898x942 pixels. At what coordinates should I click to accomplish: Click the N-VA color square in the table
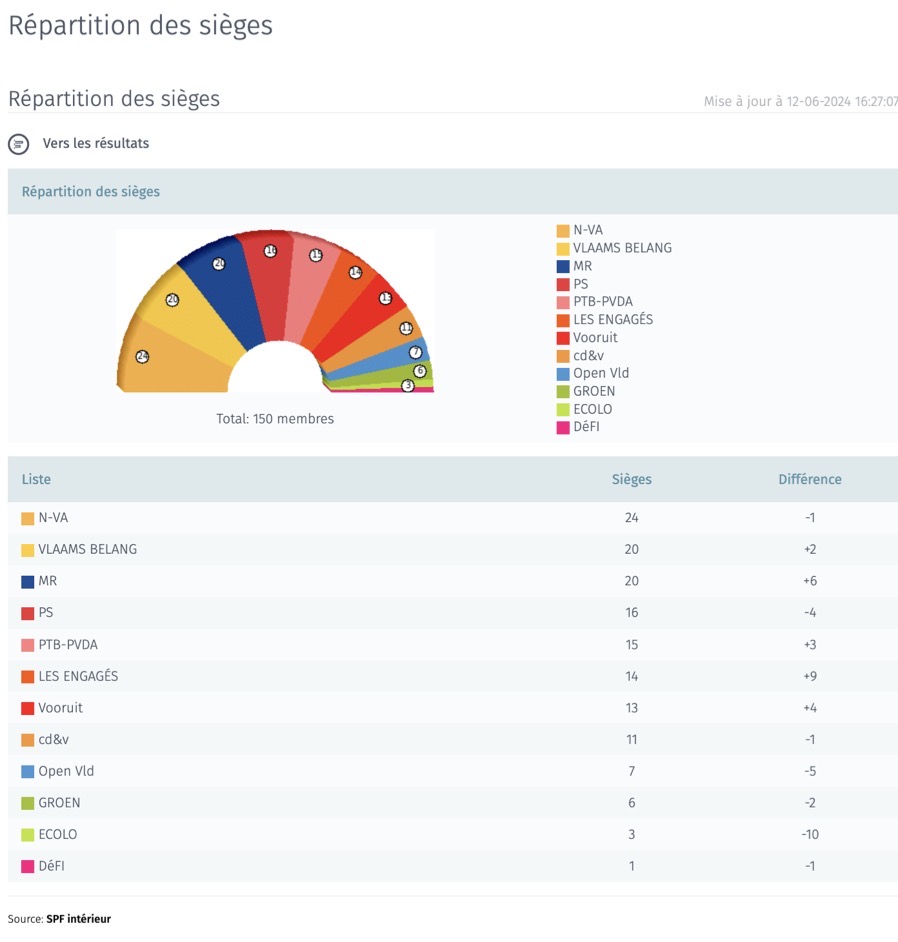[x=28, y=518]
